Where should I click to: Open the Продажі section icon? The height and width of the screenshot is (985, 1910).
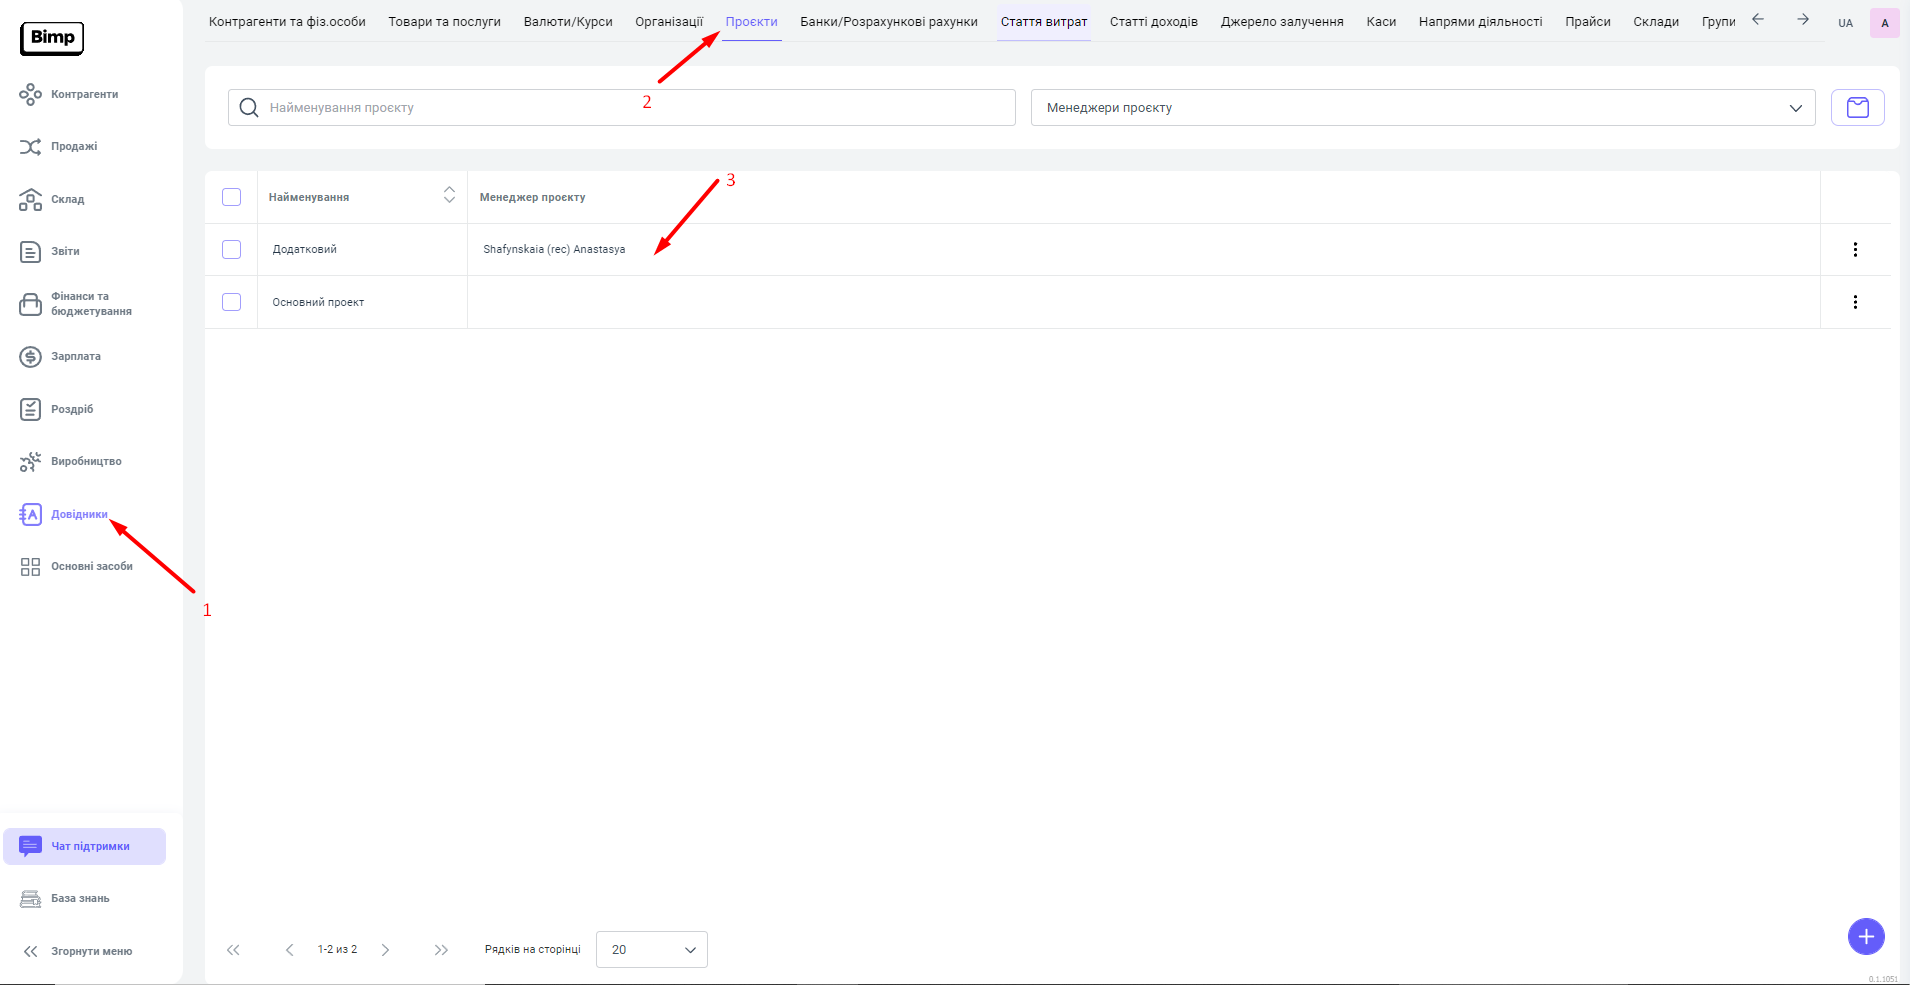click(x=30, y=147)
